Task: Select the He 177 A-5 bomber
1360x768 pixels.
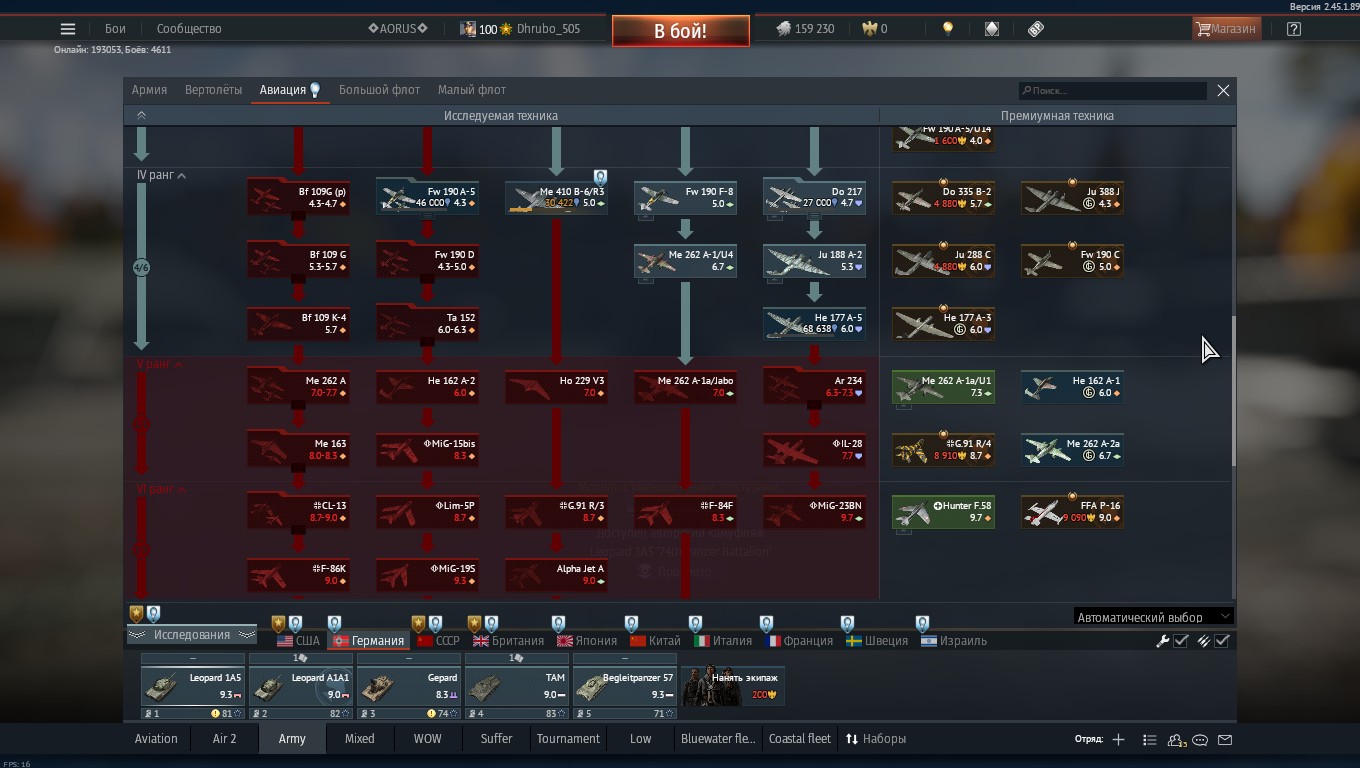Action: click(814, 323)
